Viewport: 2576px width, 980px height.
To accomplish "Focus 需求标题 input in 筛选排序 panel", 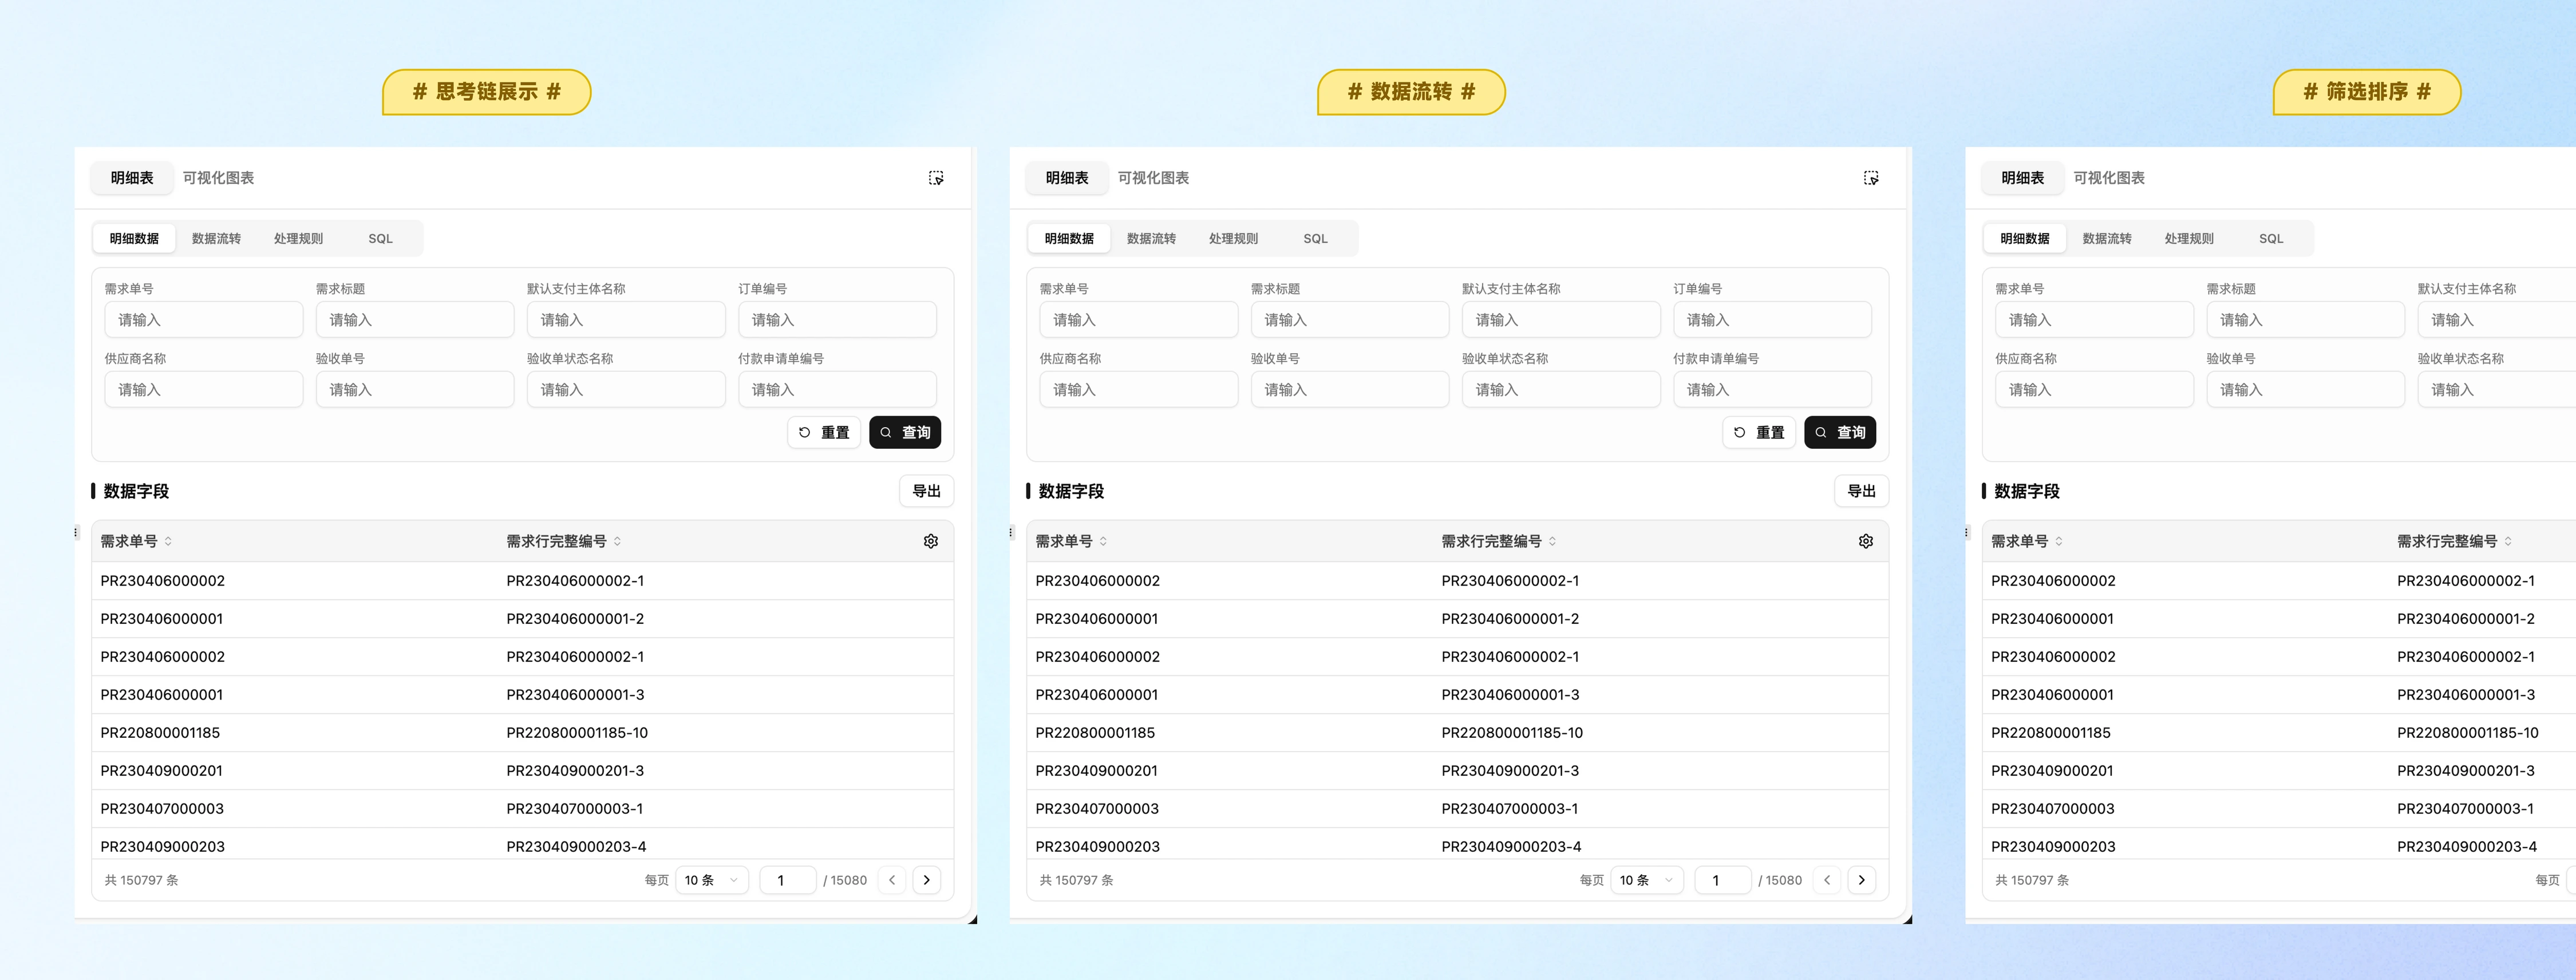I will point(2306,320).
